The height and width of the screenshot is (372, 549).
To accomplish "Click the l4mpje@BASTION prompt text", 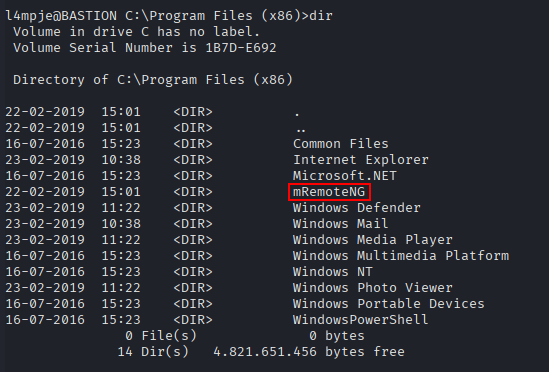I will 61,16.
